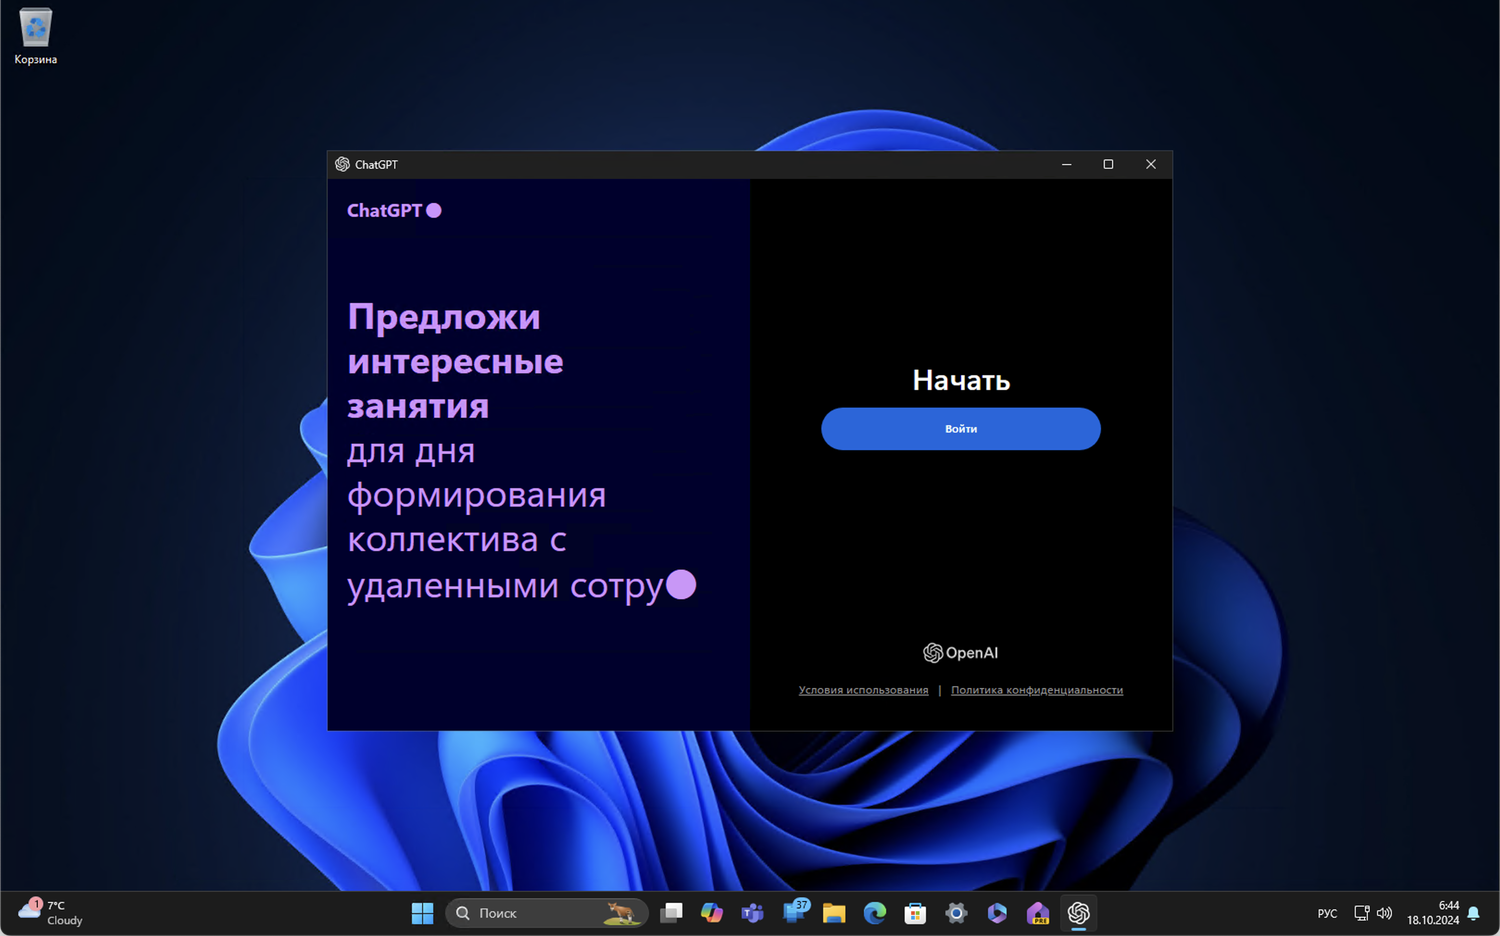Switch the РУС input language indicator

tap(1327, 913)
